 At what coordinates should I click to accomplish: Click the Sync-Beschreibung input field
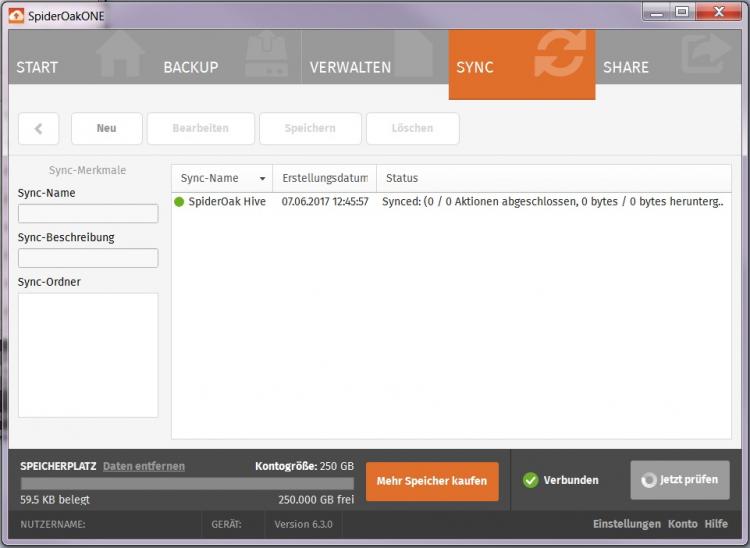(88, 258)
